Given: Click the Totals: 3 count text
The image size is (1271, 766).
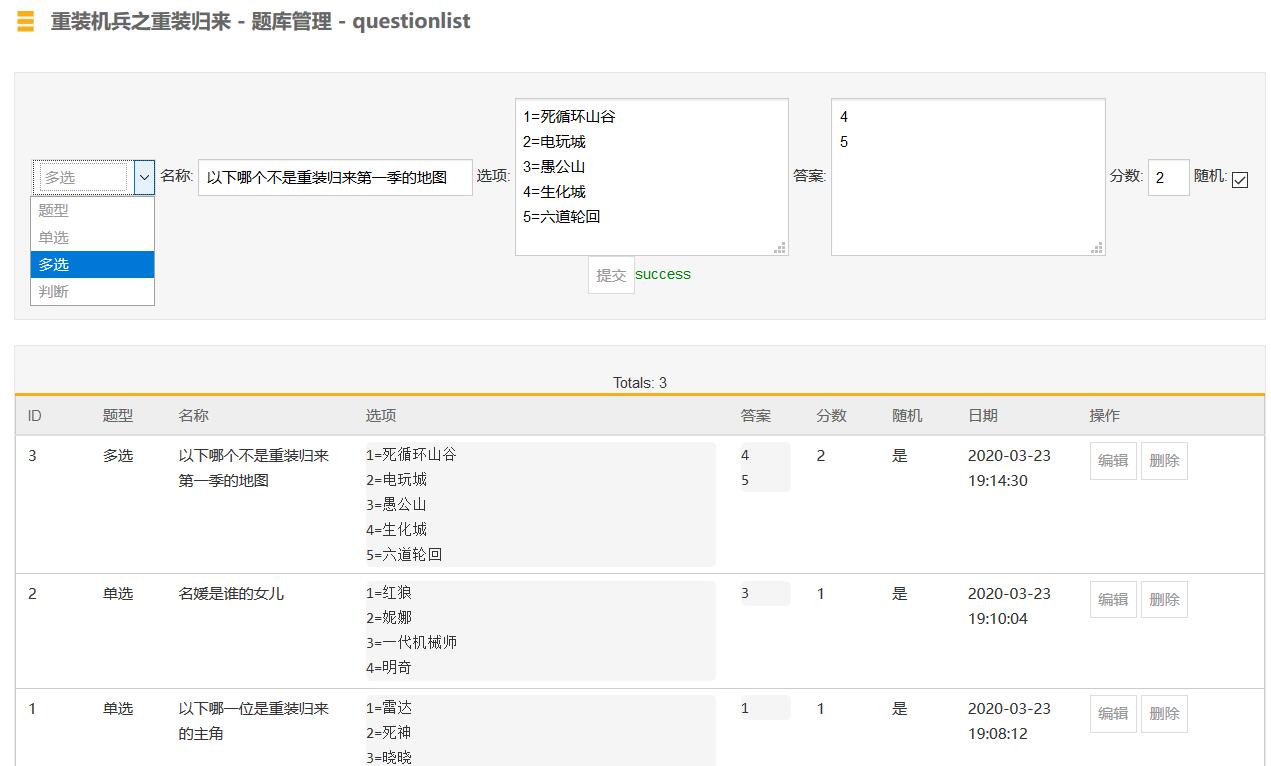Looking at the screenshot, I should pyautogui.click(x=640, y=382).
